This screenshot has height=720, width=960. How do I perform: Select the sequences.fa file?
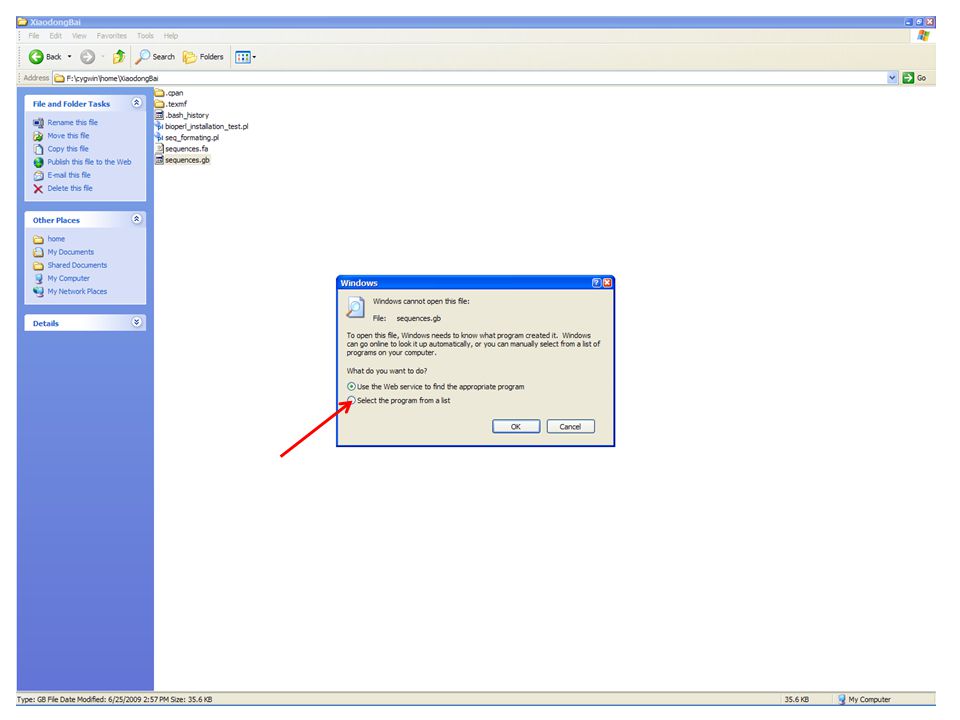(x=181, y=149)
